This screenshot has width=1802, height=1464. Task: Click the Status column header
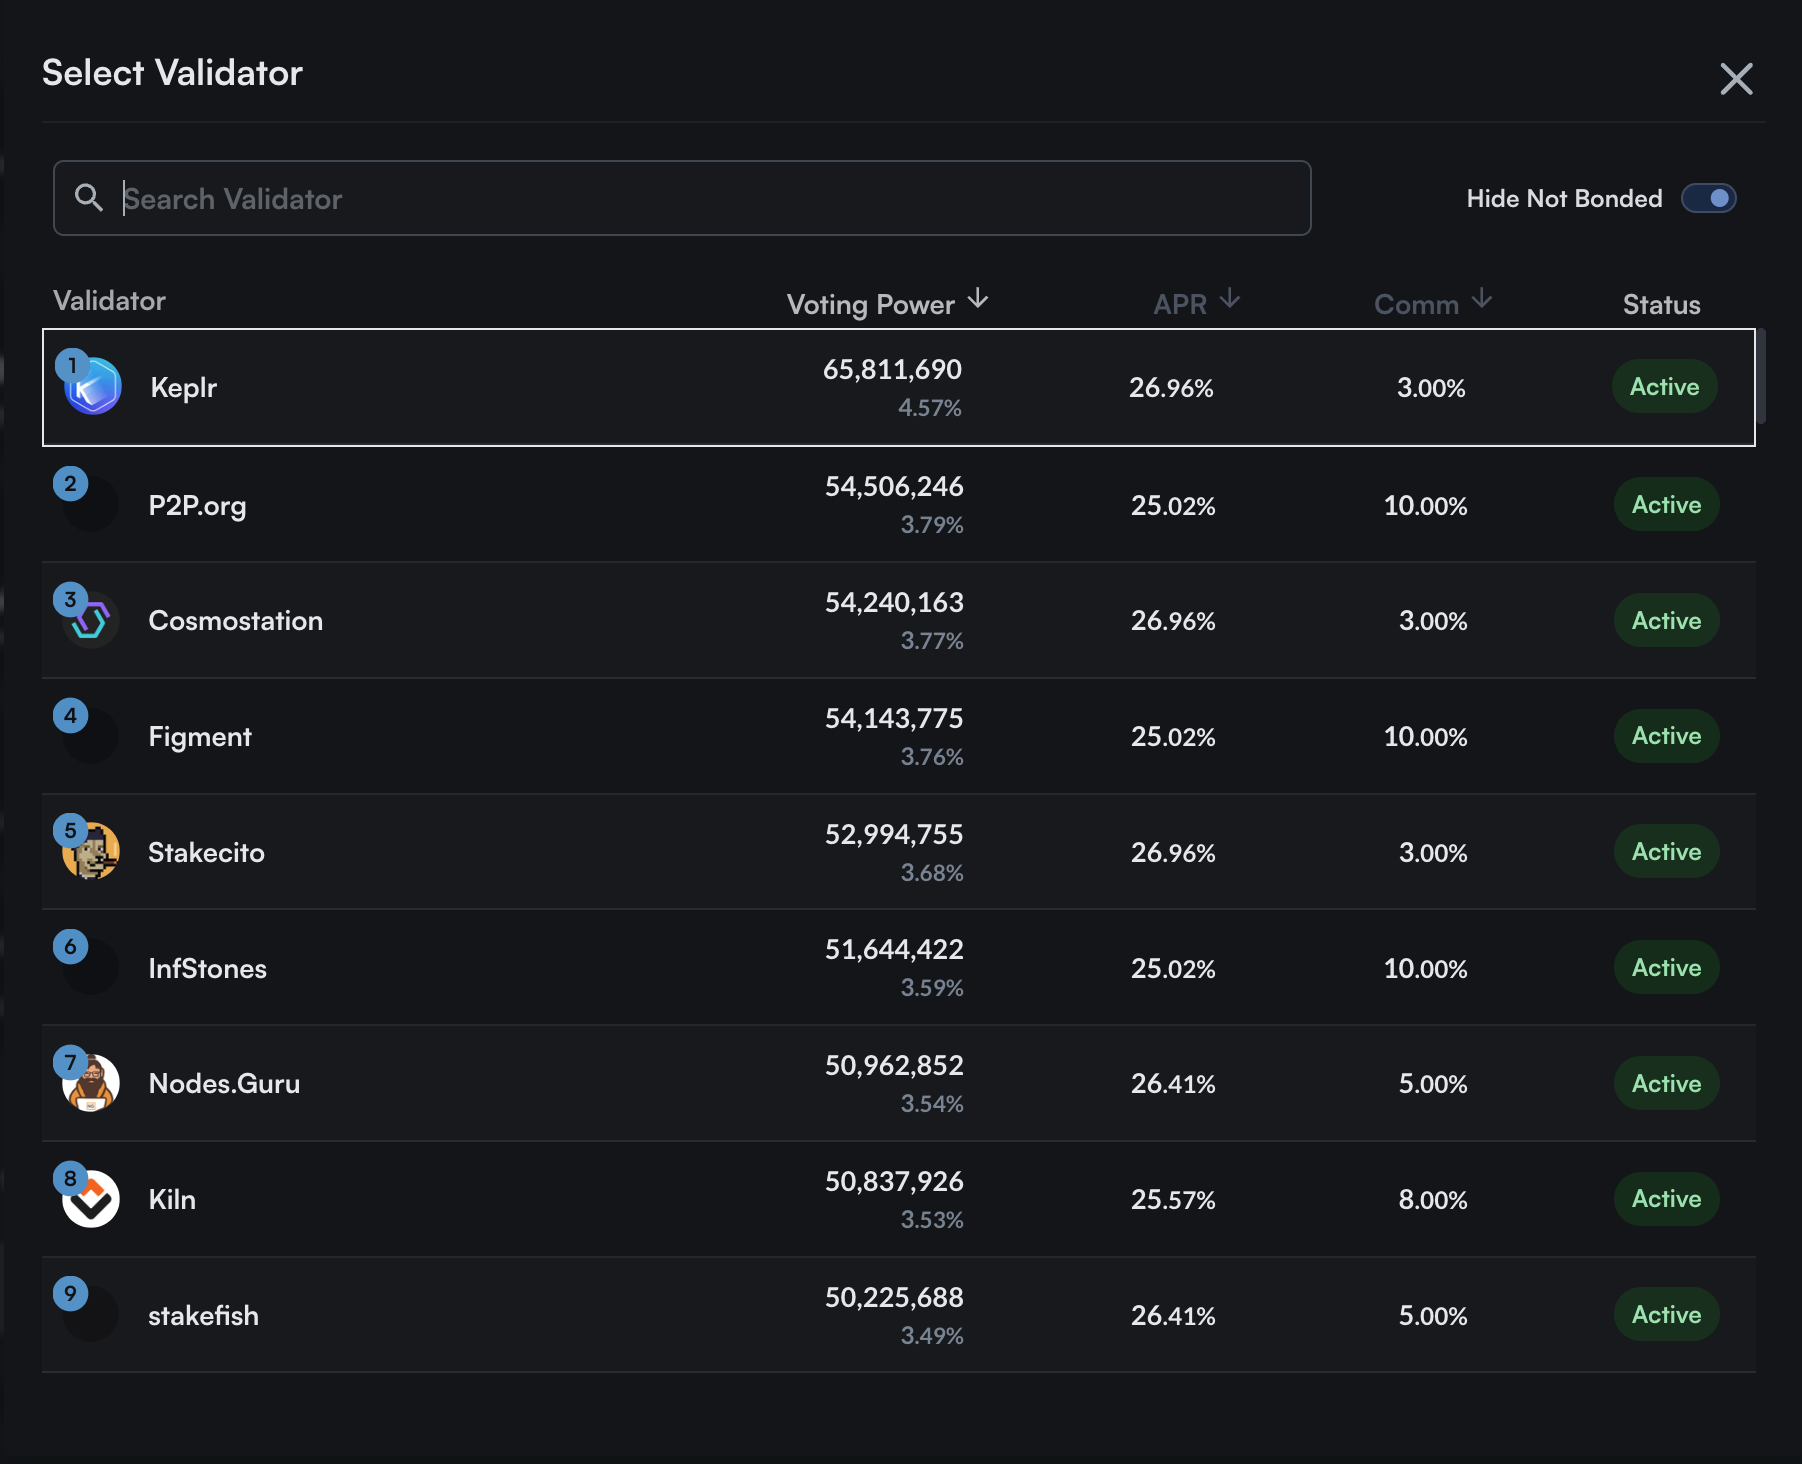(1661, 304)
